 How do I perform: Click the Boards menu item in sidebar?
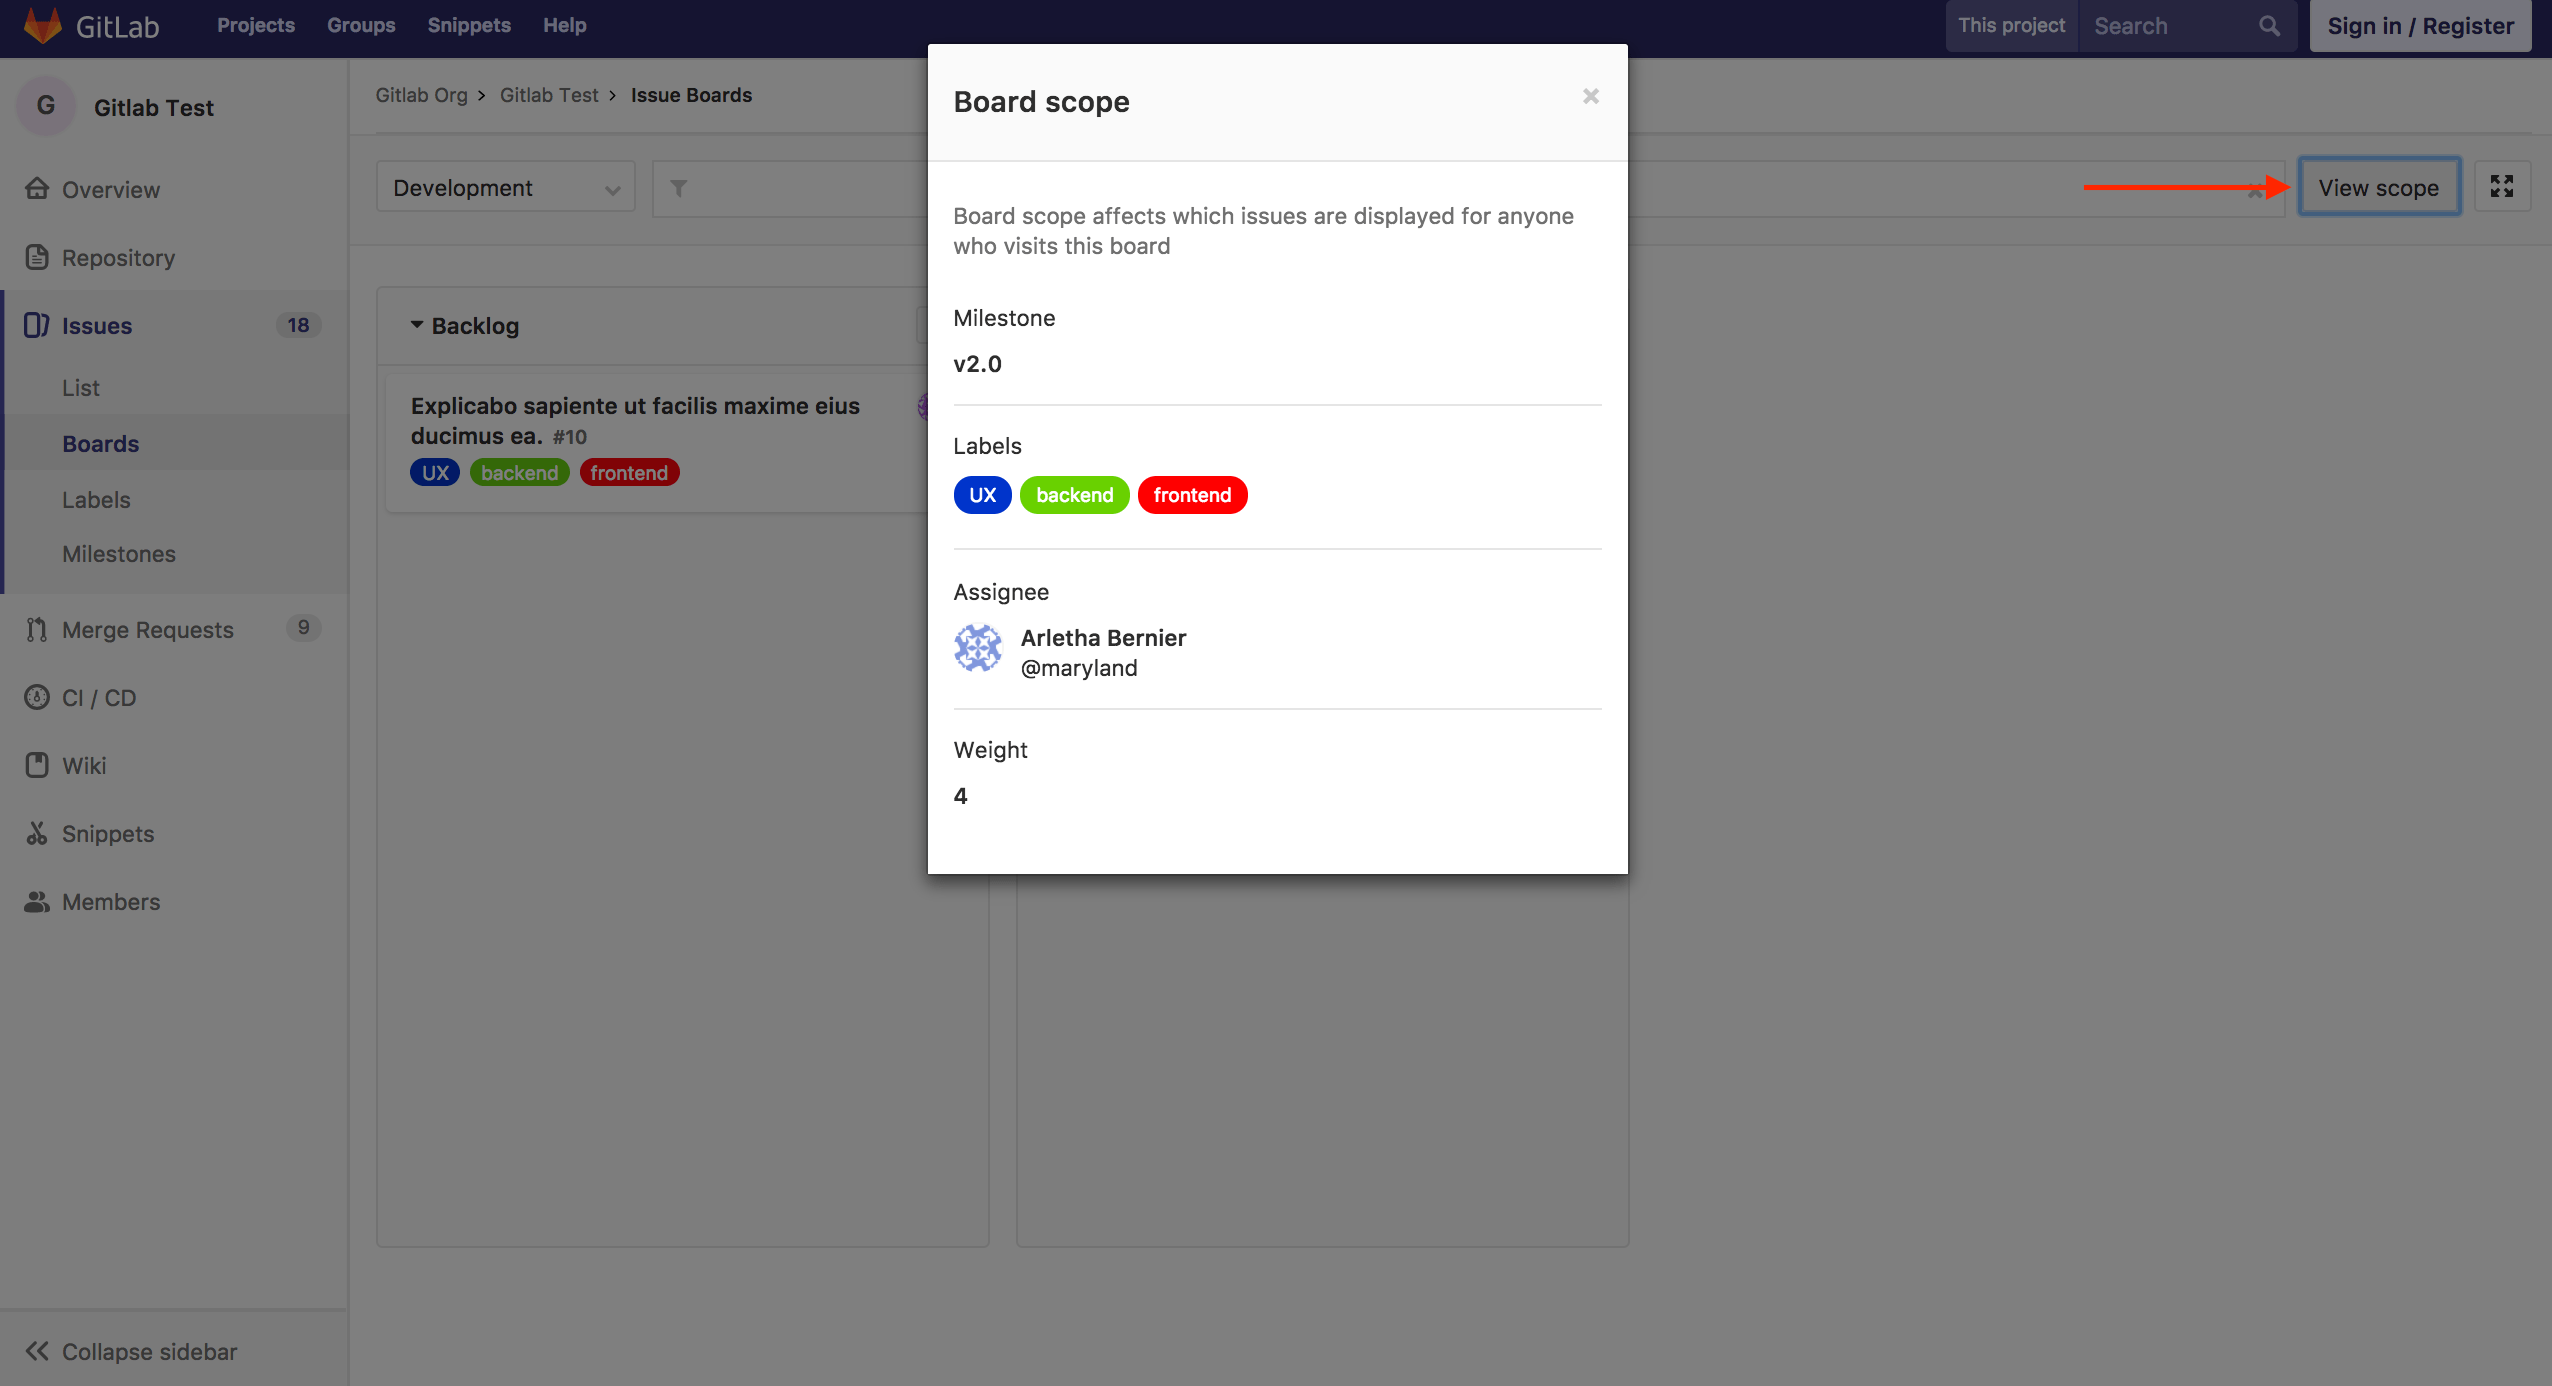point(99,442)
